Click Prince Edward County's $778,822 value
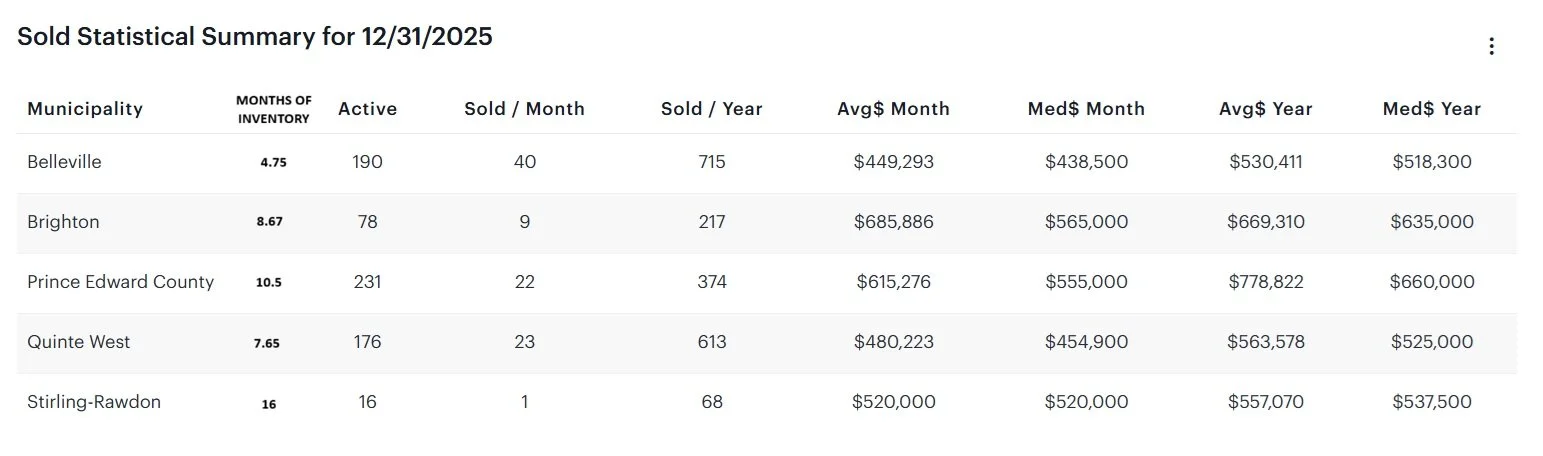This screenshot has height=456, width=1543. pyautogui.click(x=1265, y=282)
